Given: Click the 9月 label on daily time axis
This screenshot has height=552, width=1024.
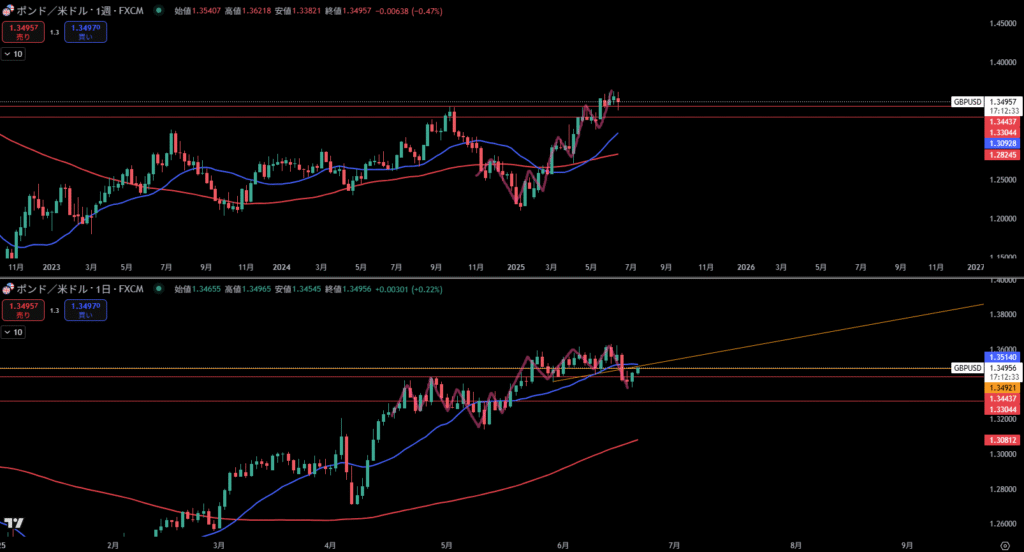Looking at the screenshot, I should click(907, 545).
